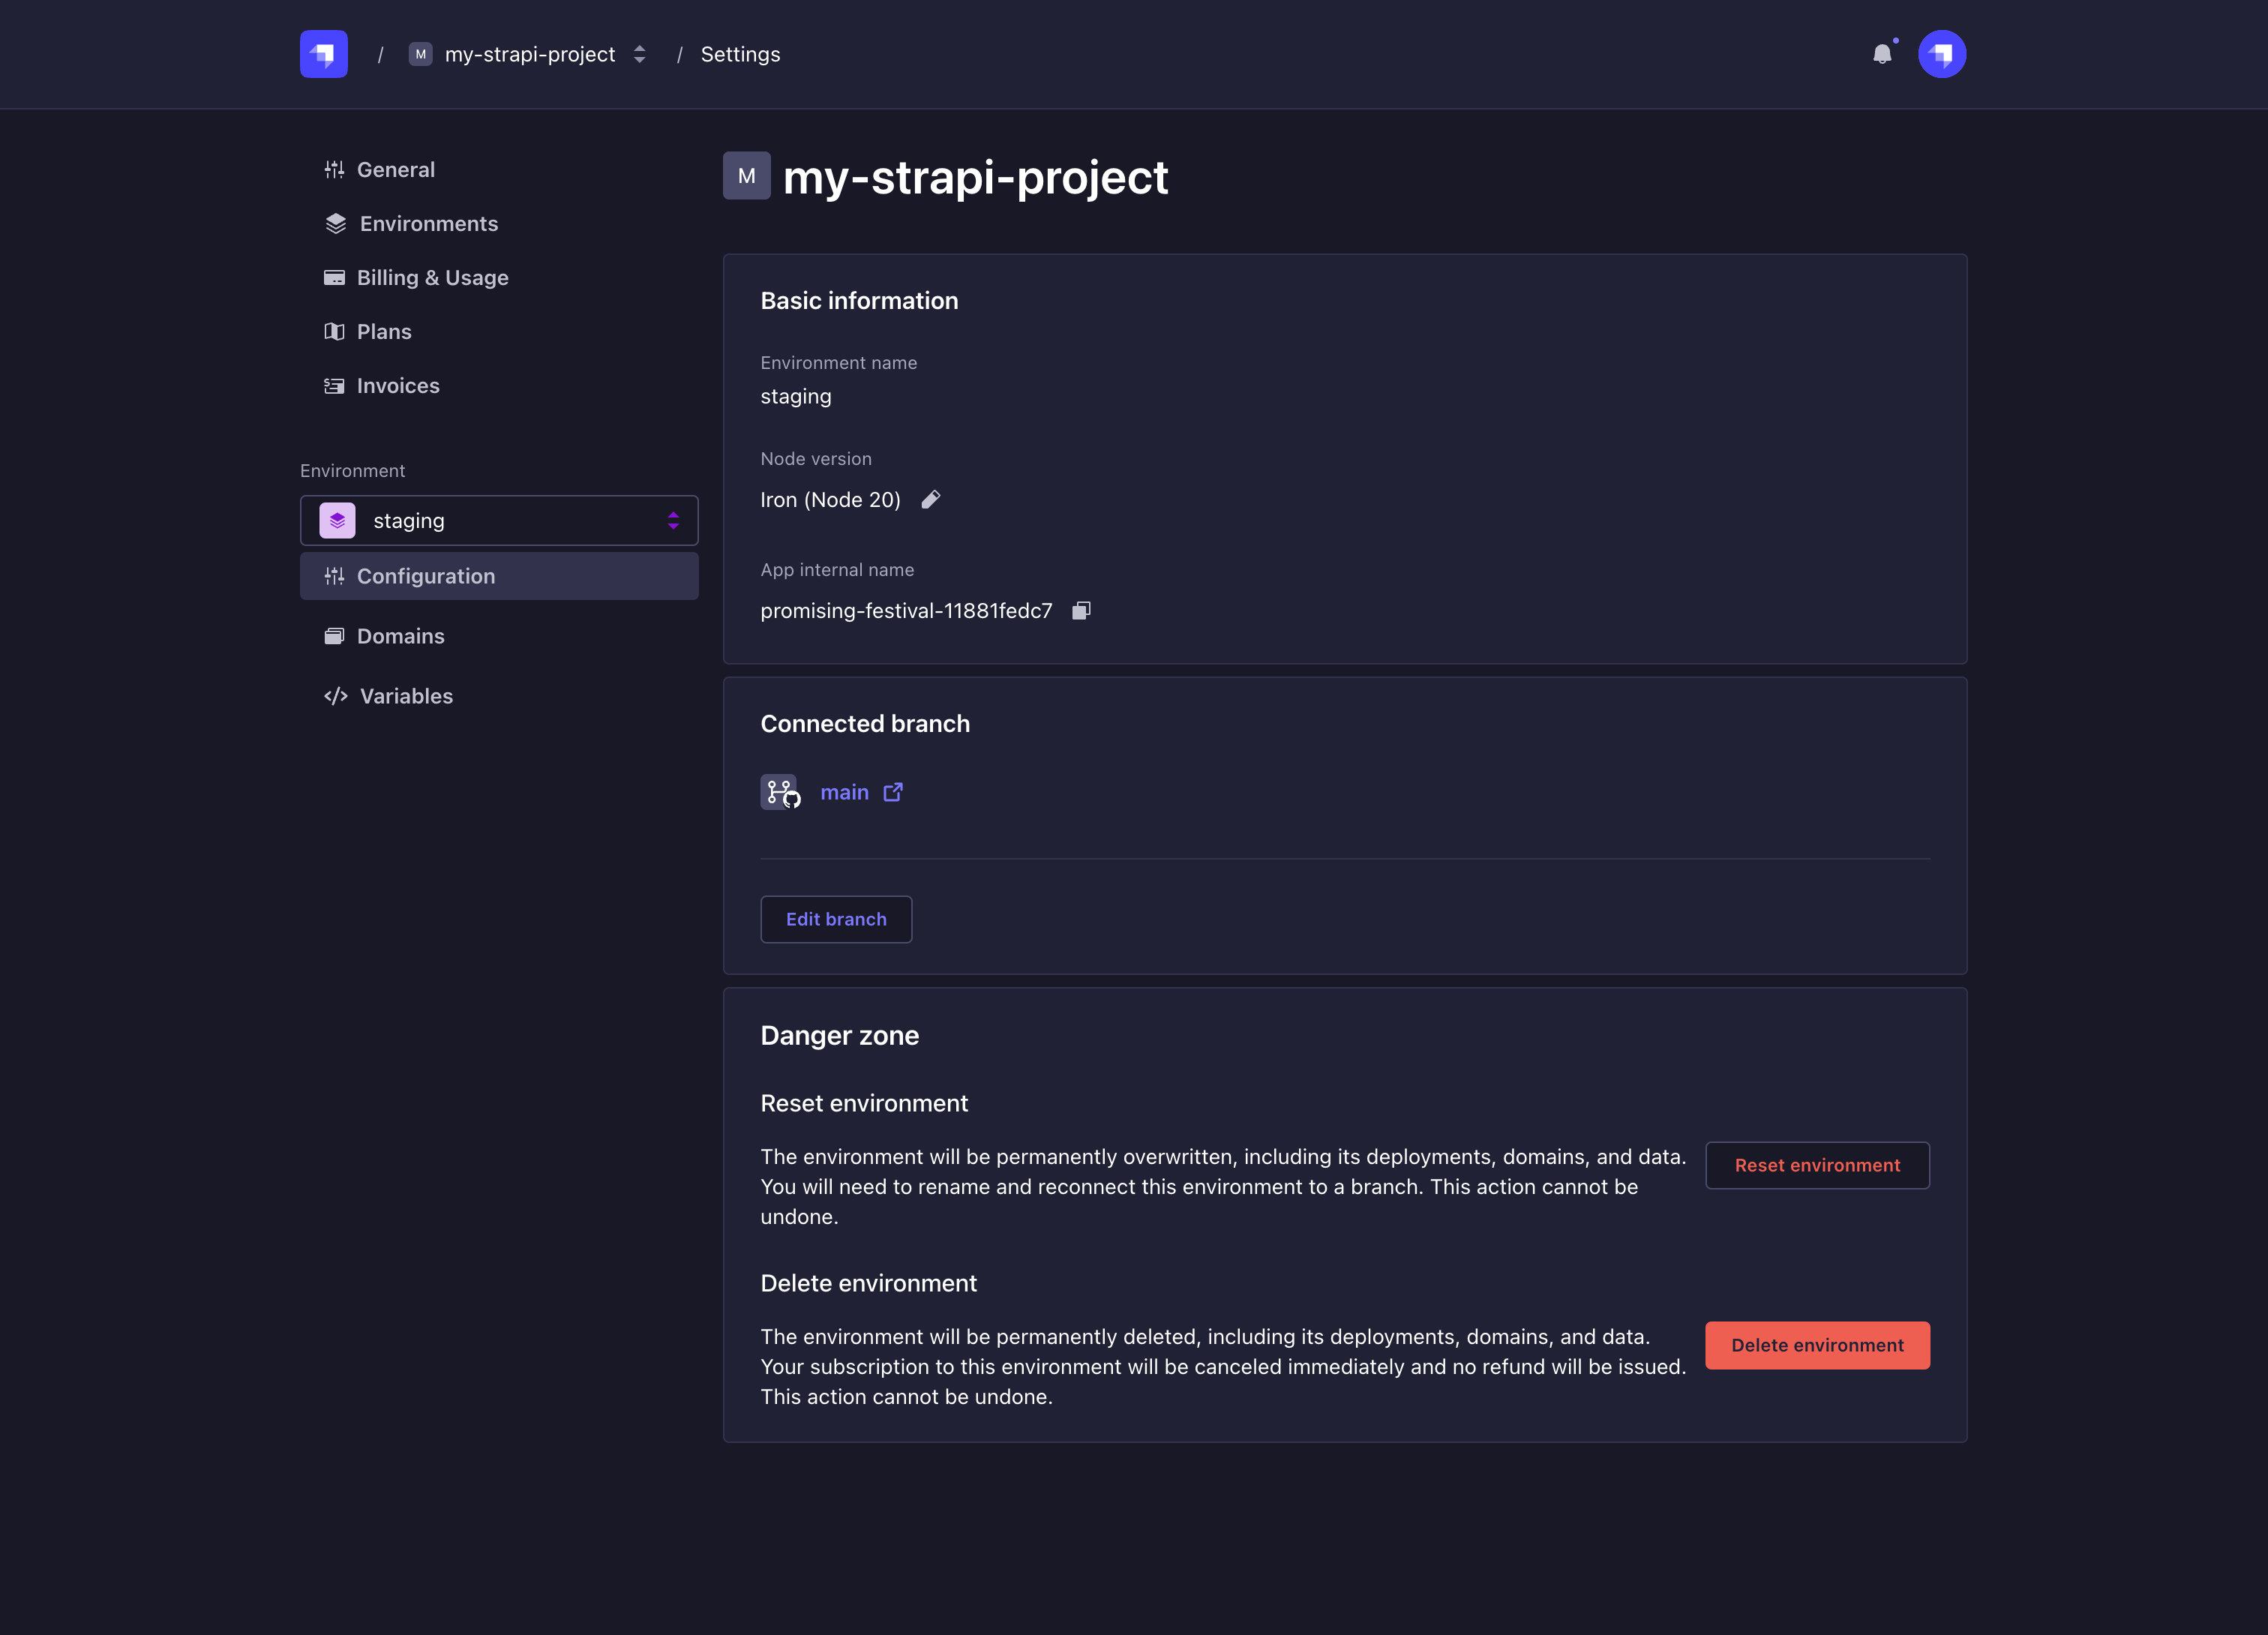Open the main branch external link
Screen dimensions: 2268x1635
coord(891,790)
